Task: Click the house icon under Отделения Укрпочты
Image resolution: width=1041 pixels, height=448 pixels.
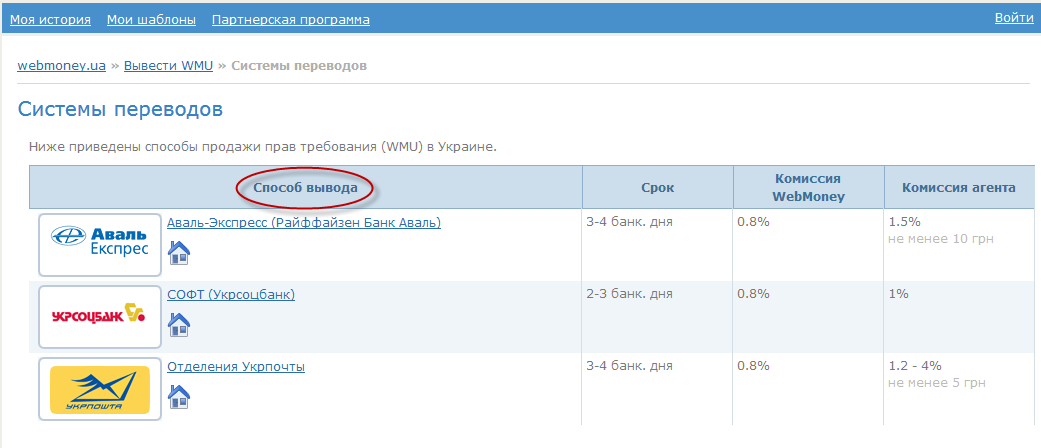Action: (179, 396)
